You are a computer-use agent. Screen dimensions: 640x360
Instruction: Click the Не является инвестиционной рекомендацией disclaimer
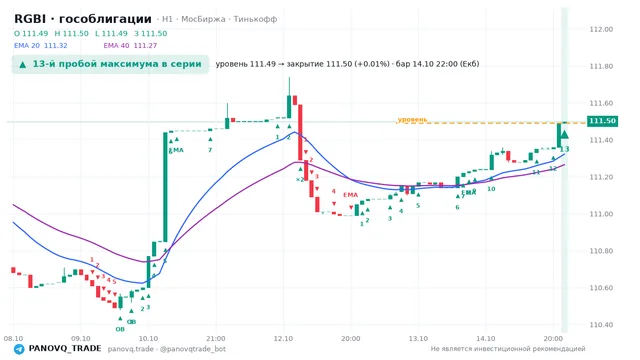[508, 349]
